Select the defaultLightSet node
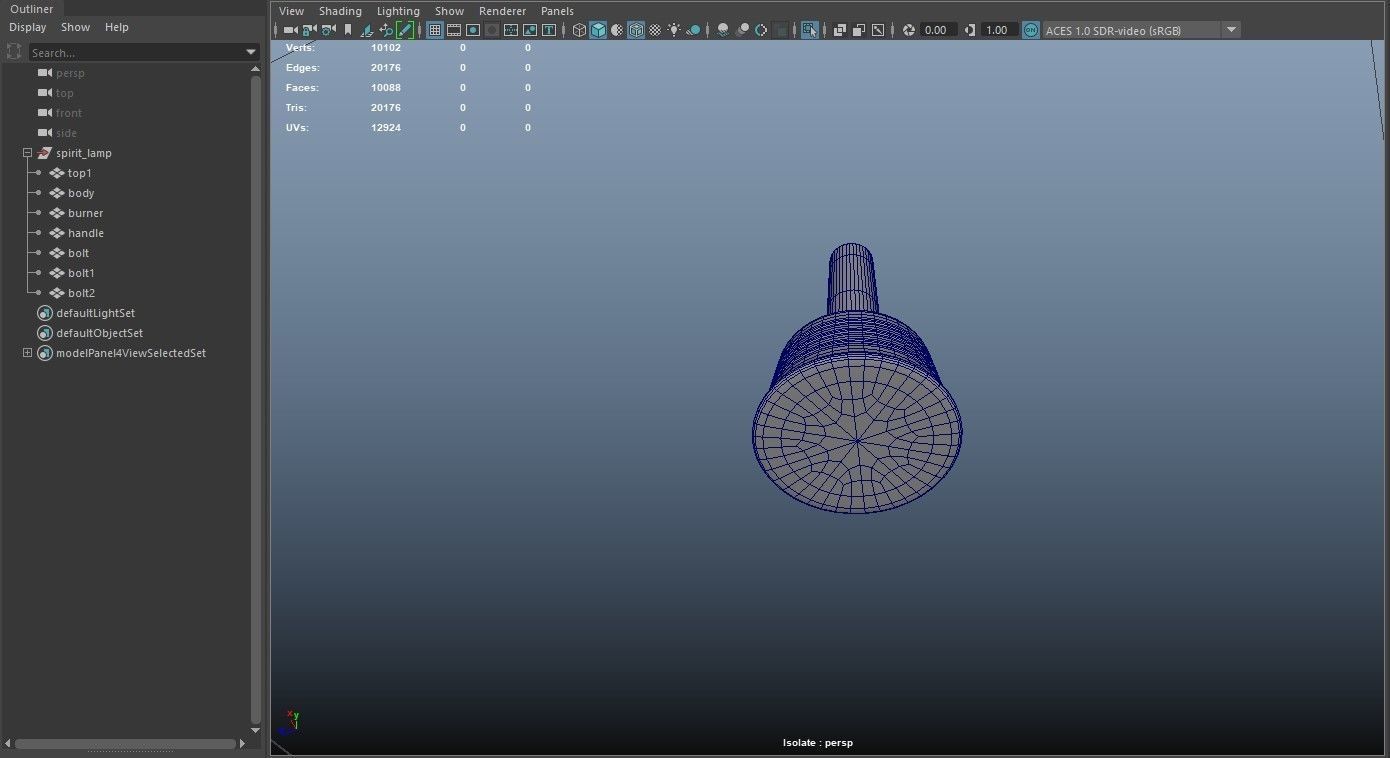Screen dimensions: 1390x758 tap(95, 313)
